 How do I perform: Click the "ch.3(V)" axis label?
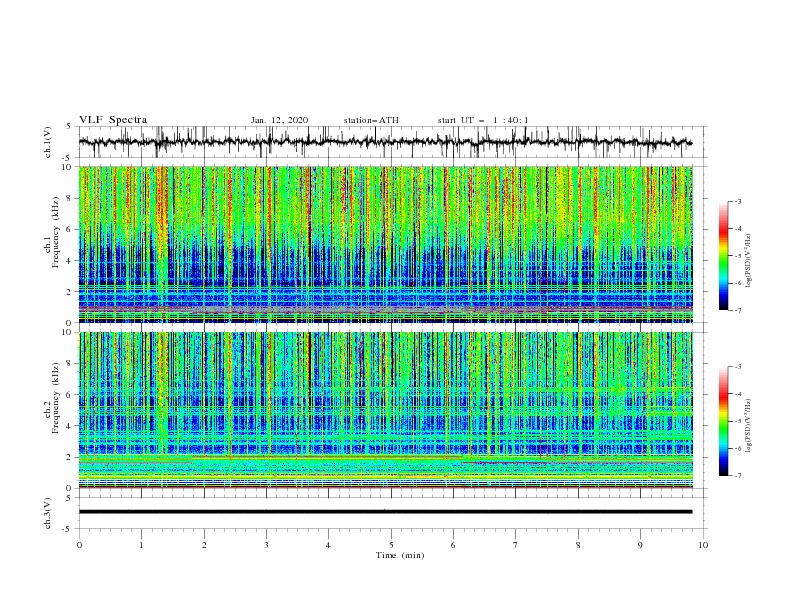point(48,513)
